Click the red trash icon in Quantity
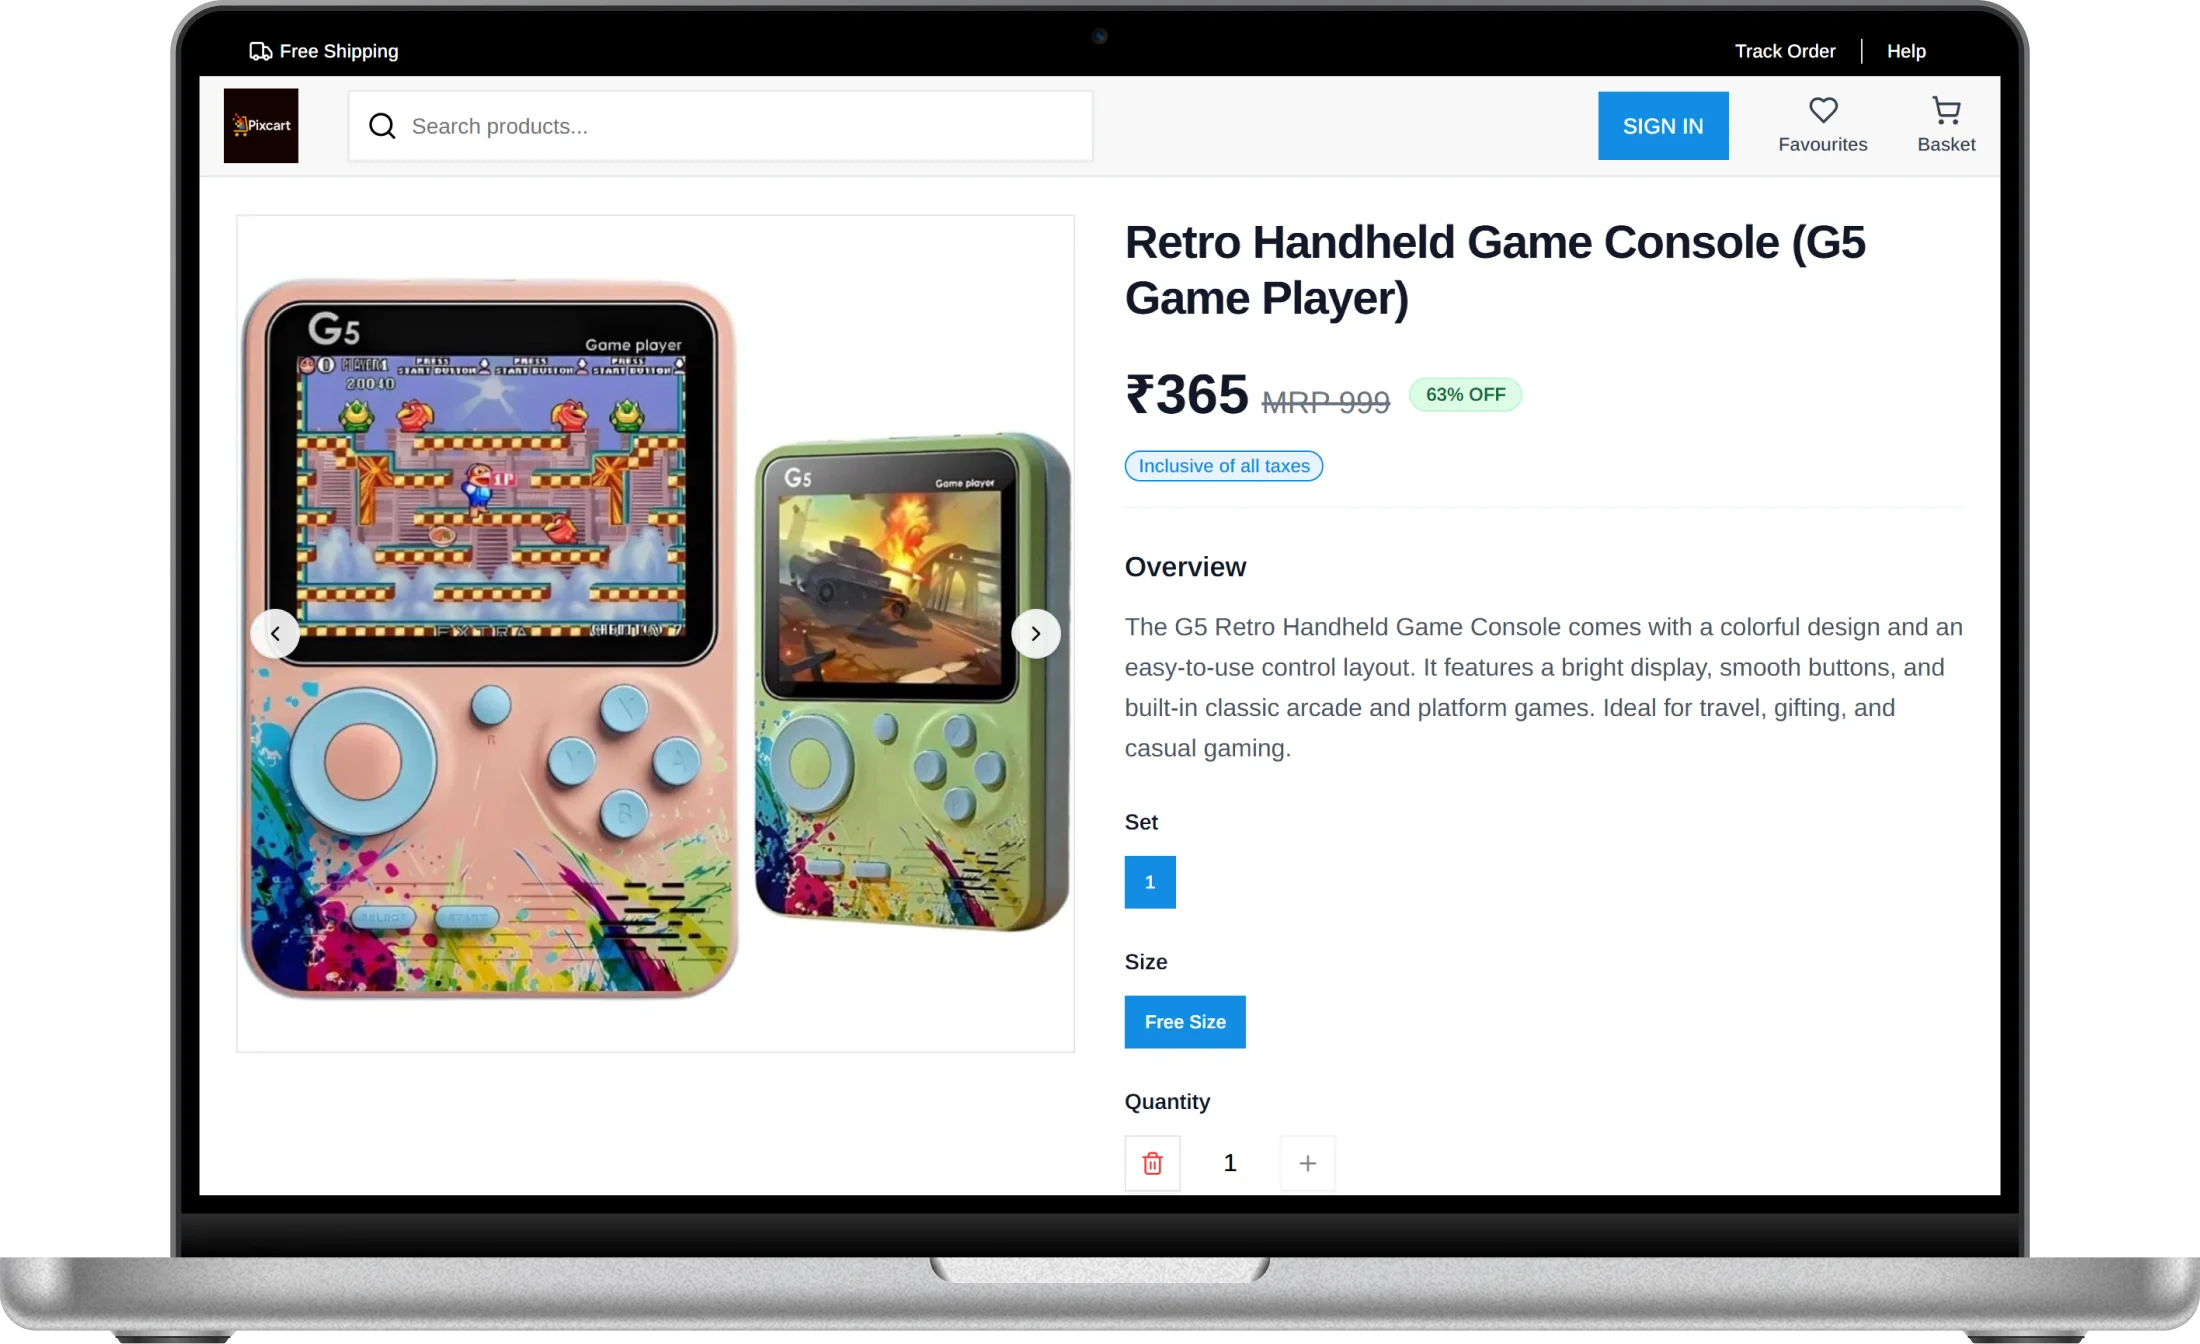The width and height of the screenshot is (2200, 1344). click(1152, 1163)
